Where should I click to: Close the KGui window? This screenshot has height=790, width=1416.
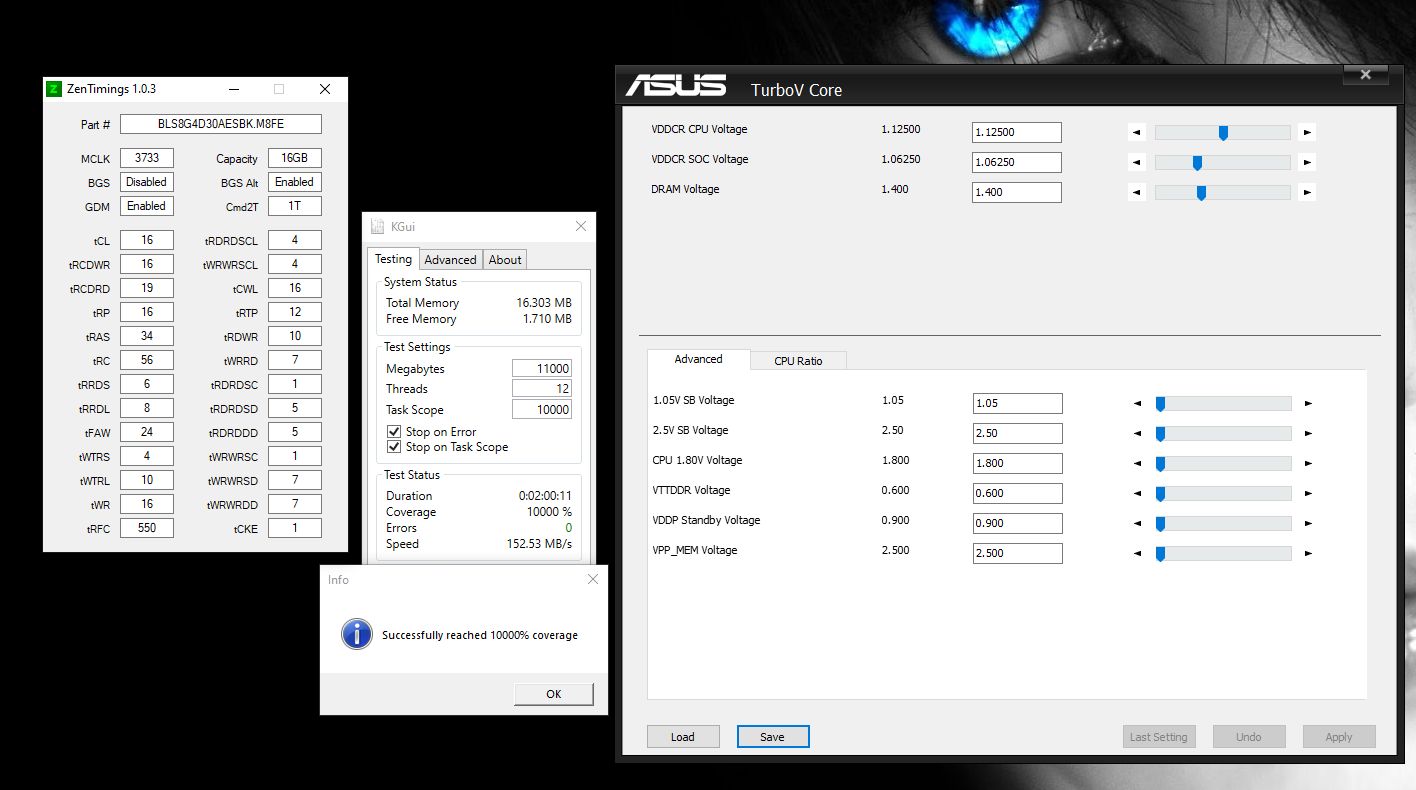581,227
